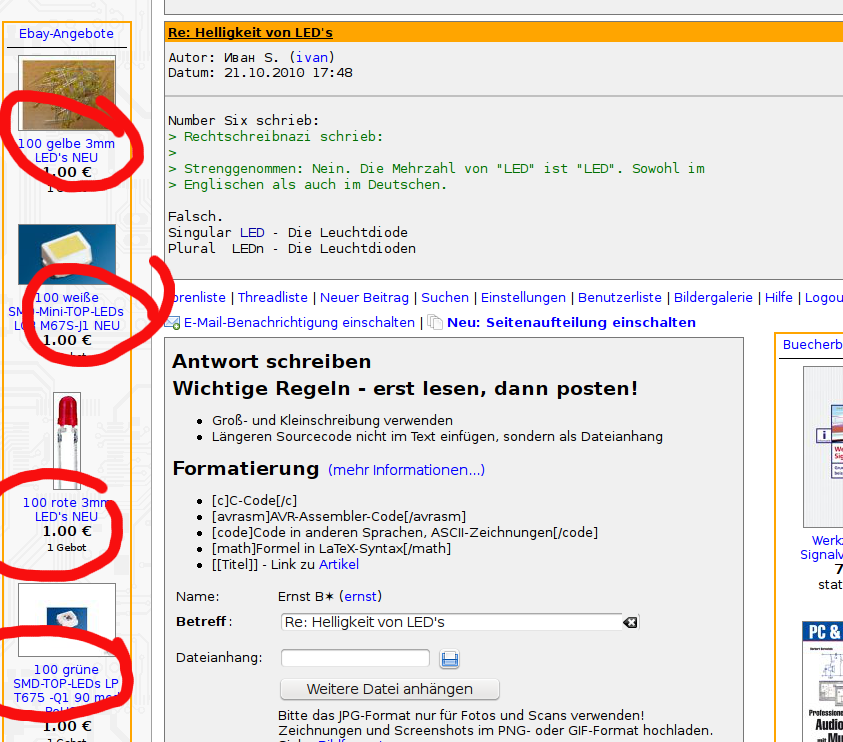Click the Werk book cover thumbnail
843x742 pixels.
pos(823,447)
